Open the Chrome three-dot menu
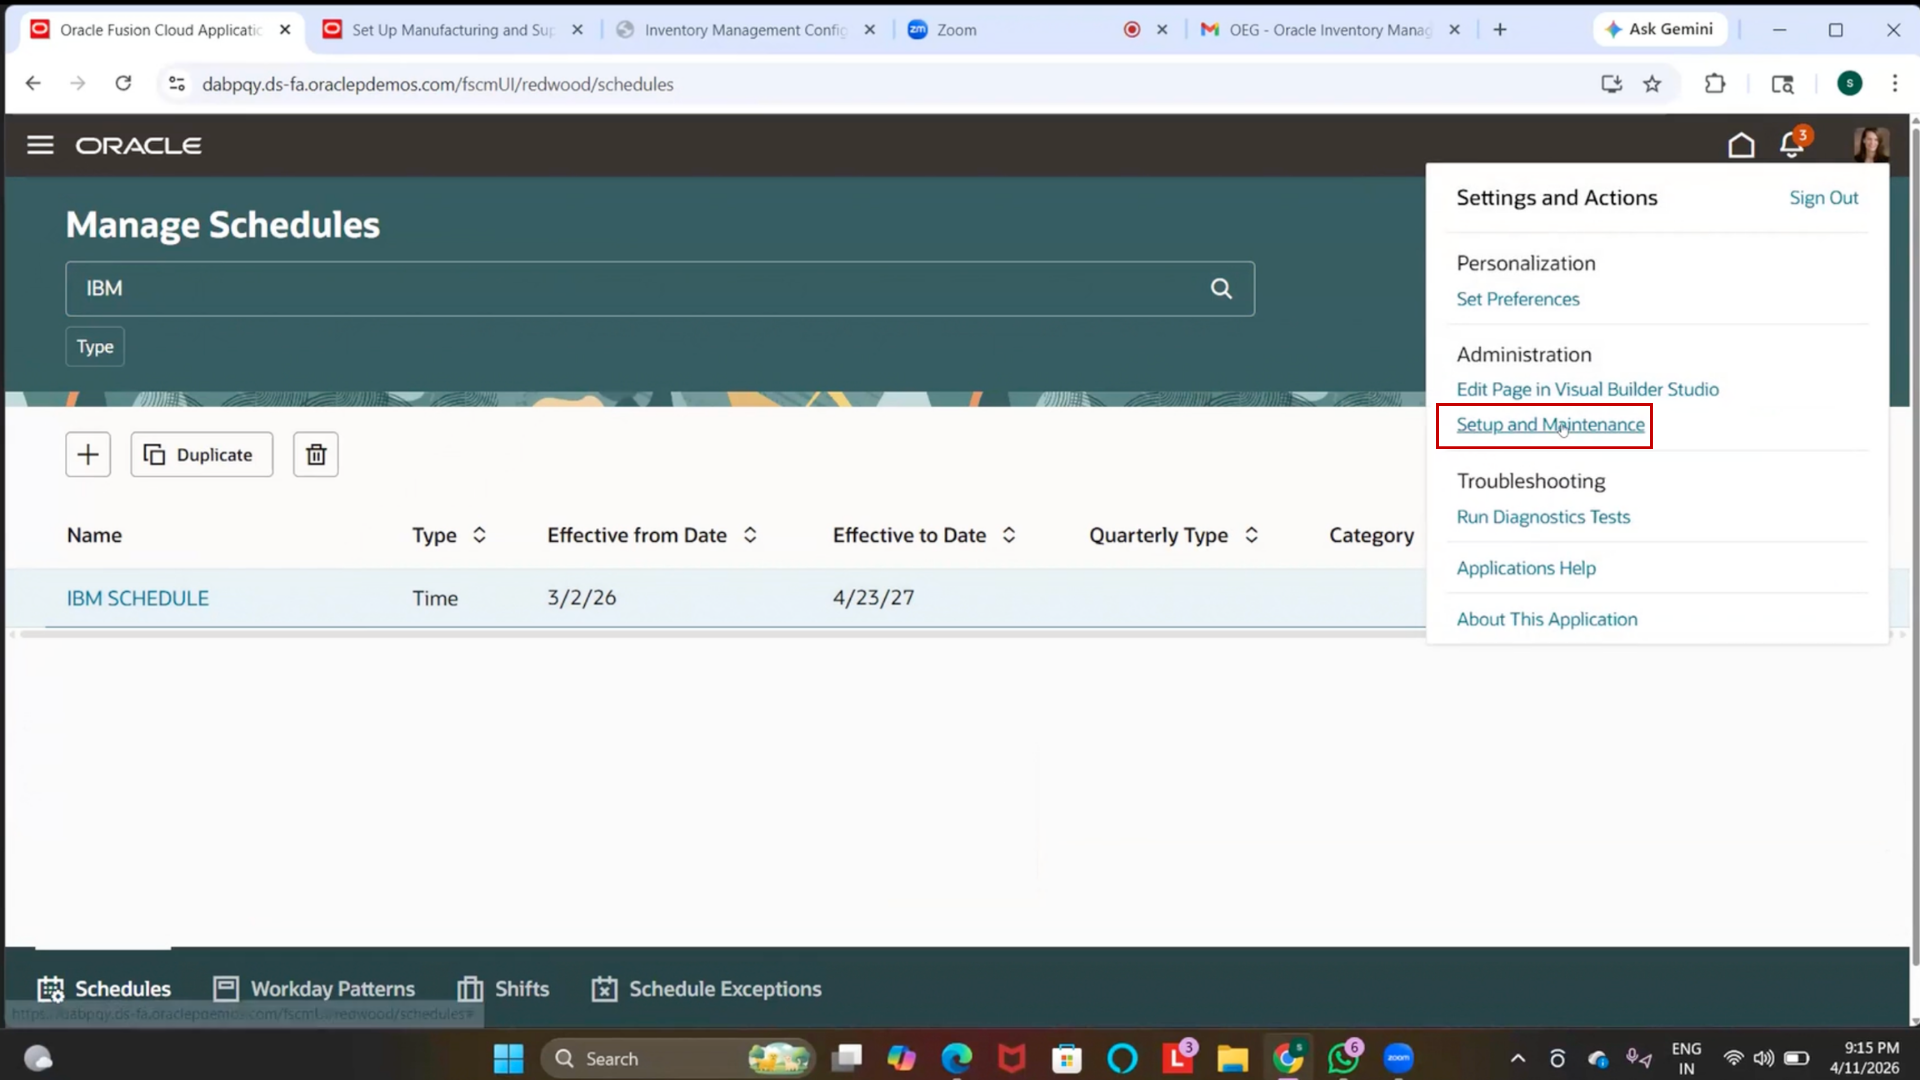The image size is (1920, 1080). pyautogui.click(x=1894, y=84)
